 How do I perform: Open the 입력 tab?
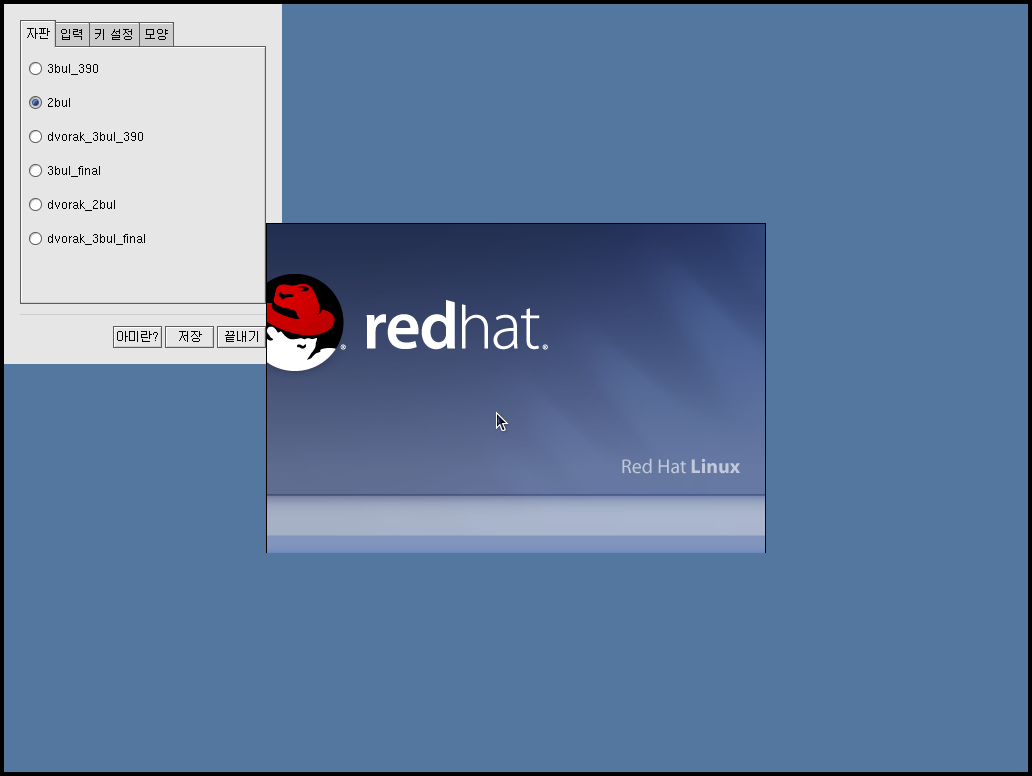[72, 34]
